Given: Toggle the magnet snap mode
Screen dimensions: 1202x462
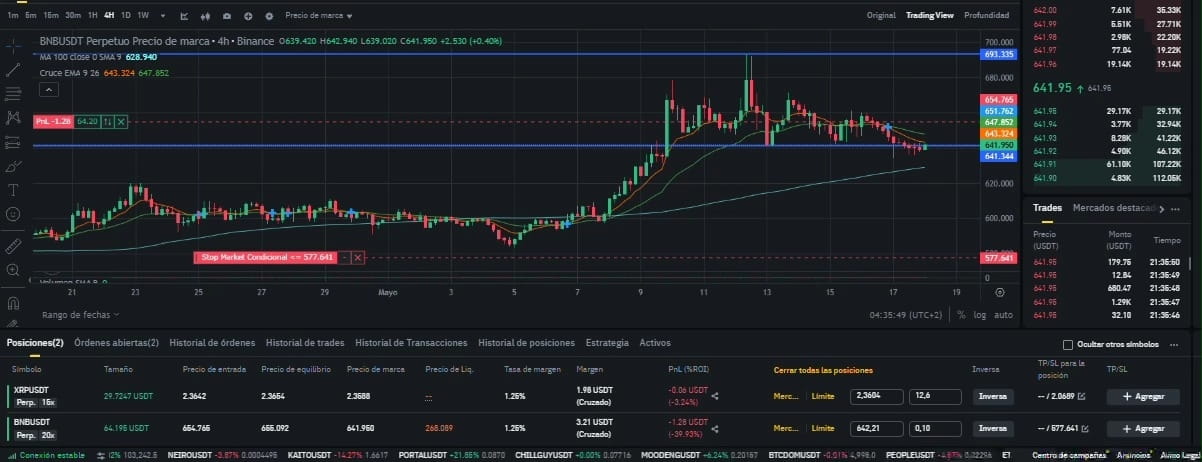Looking at the screenshot, I should [14, 302].
